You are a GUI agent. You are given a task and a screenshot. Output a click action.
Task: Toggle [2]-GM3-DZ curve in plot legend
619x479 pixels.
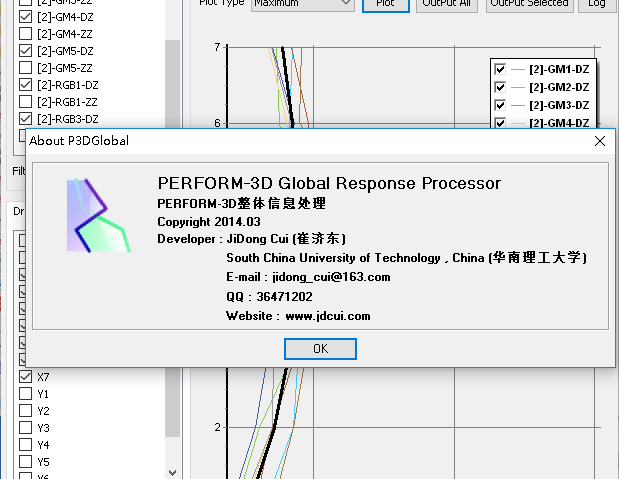click(x=501, y=105)
